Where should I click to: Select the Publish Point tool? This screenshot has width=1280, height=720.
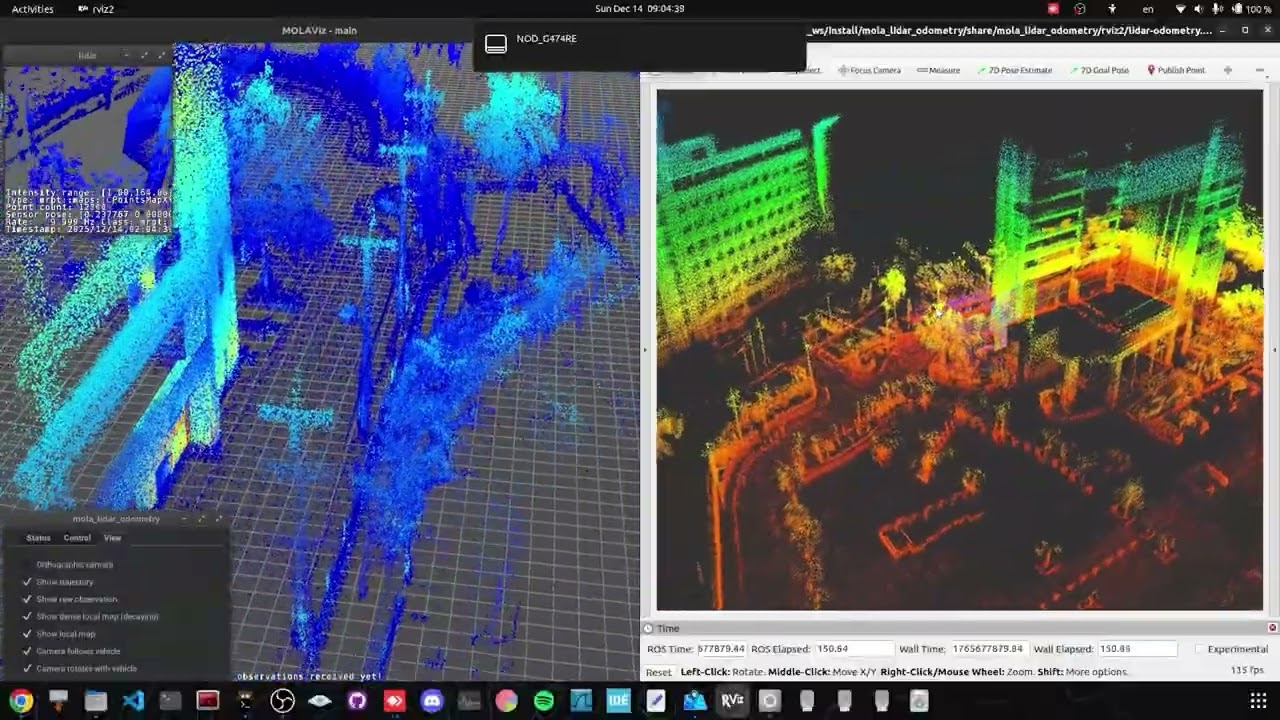[x=1176, y=70]
